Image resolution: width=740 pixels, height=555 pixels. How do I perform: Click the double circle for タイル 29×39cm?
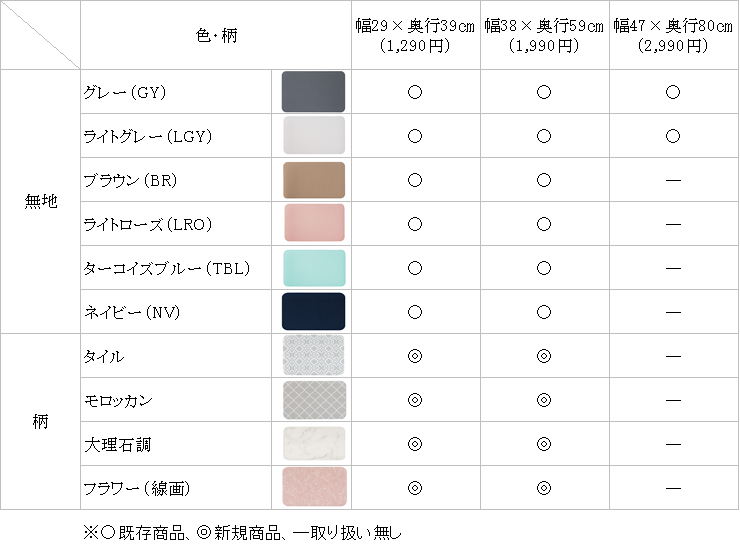pos(415,356)
